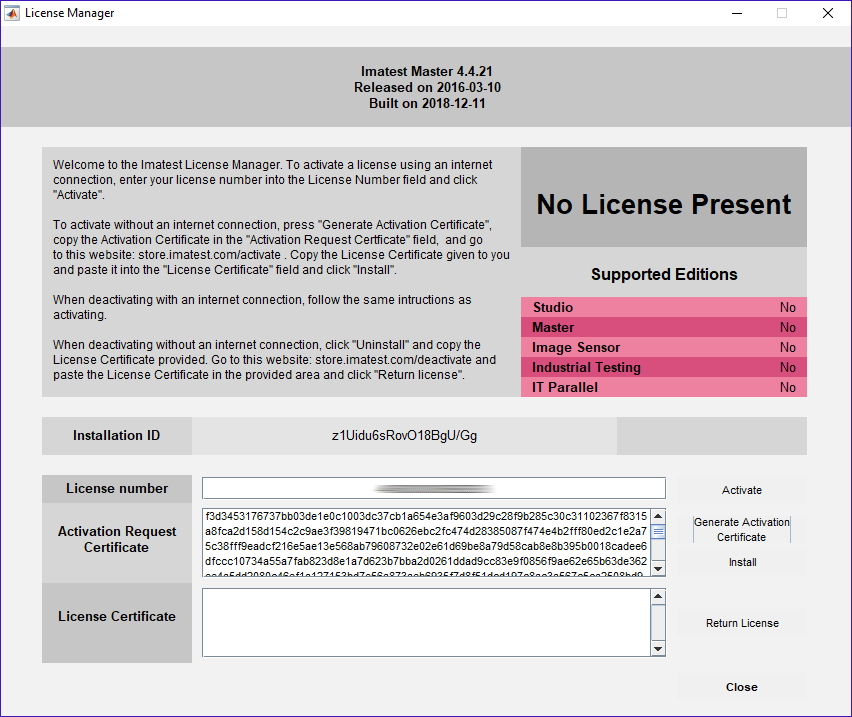Click the Install button
This screenshot has width=852, height=717.
[742, 562]
